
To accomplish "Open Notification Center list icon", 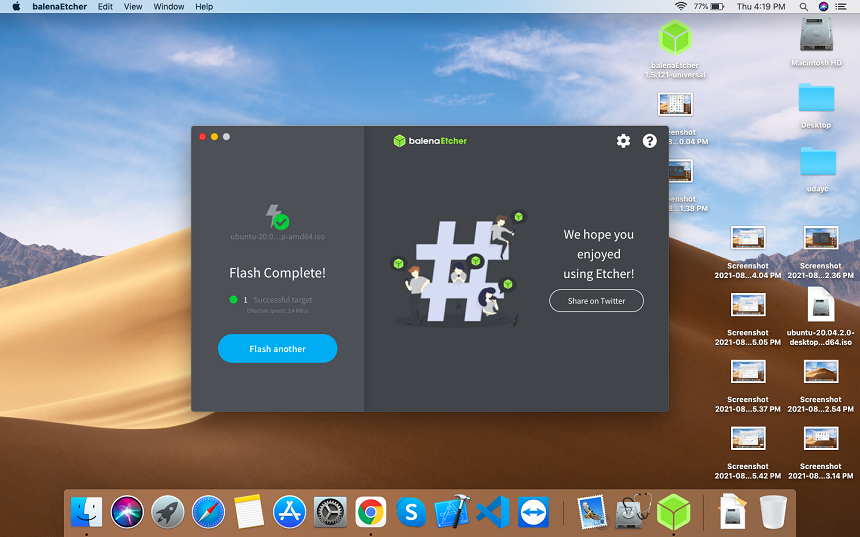I will point(841,7).
